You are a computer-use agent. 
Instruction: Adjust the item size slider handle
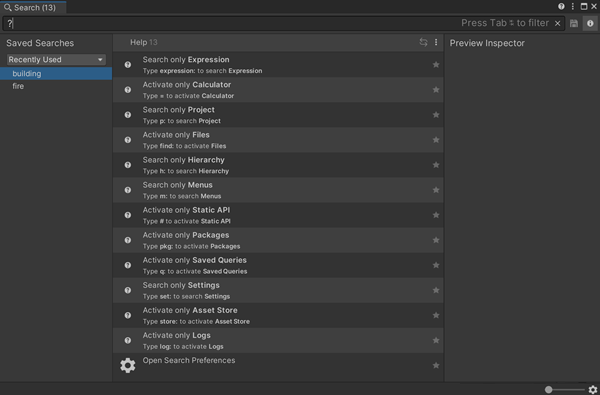click(548, 390)
